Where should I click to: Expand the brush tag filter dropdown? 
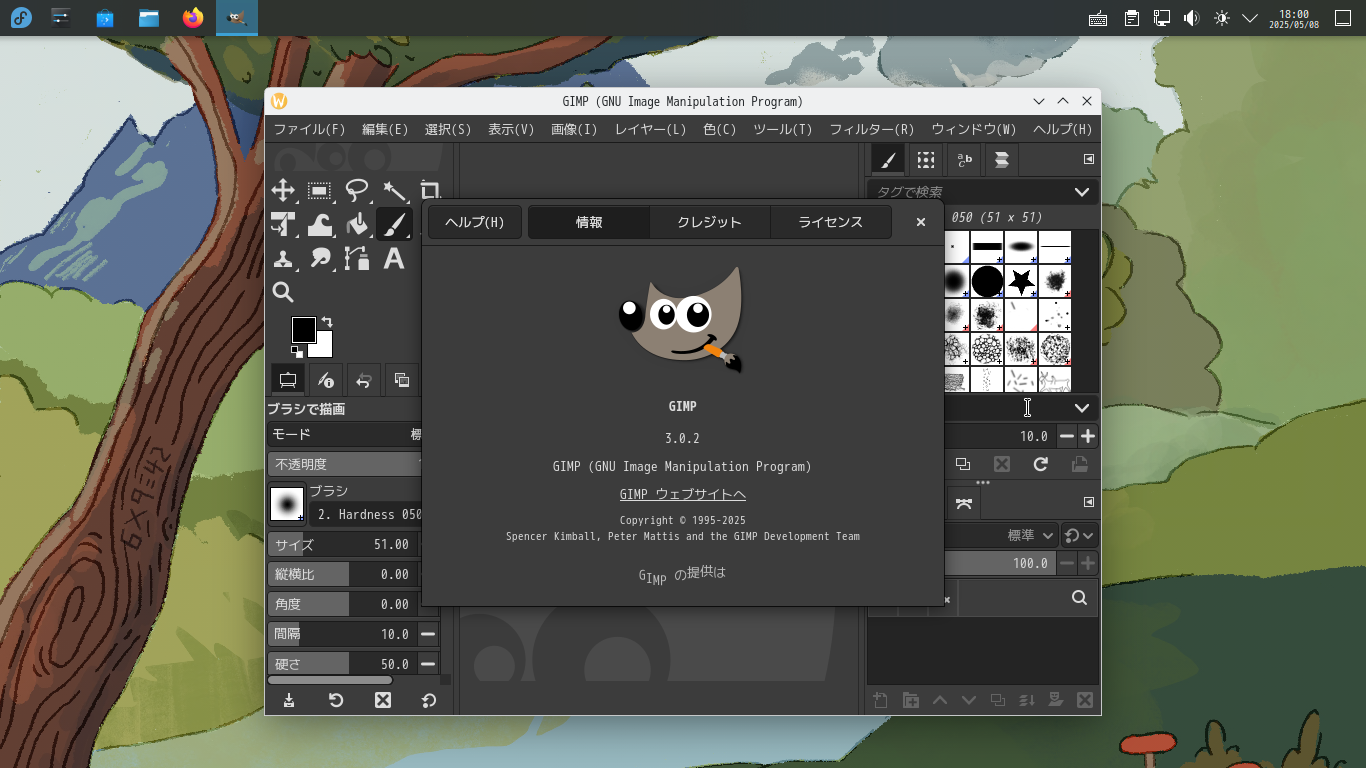[x=1081, y=192]
